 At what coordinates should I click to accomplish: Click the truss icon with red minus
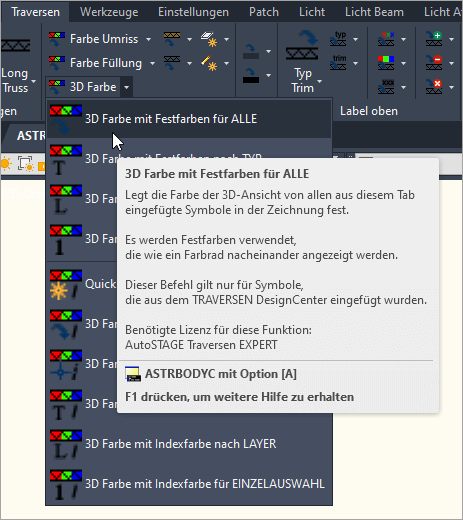434,63
